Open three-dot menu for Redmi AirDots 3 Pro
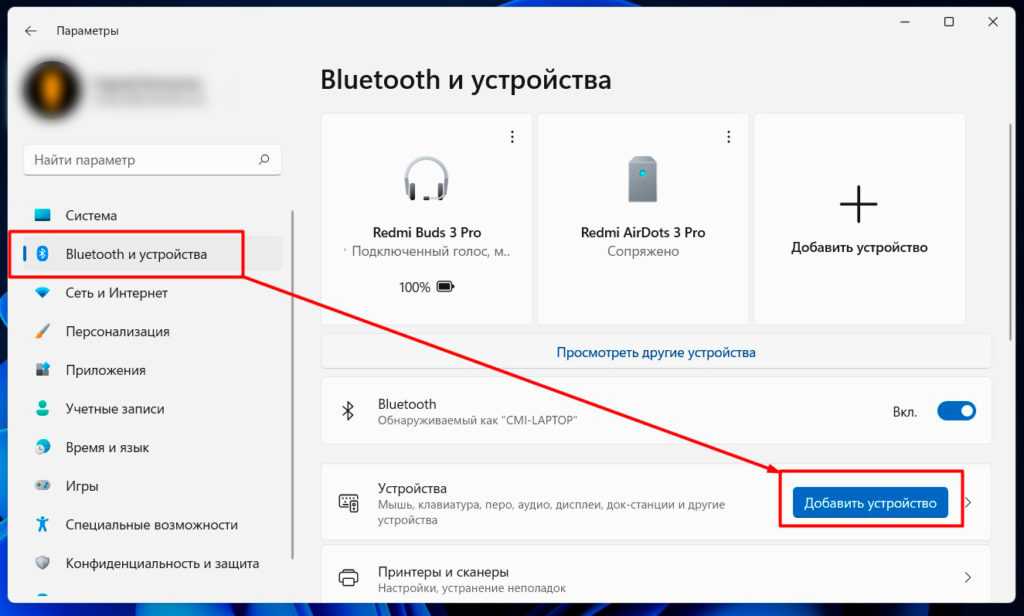This screenshot has width=1024, height=616. coord(728,137)
